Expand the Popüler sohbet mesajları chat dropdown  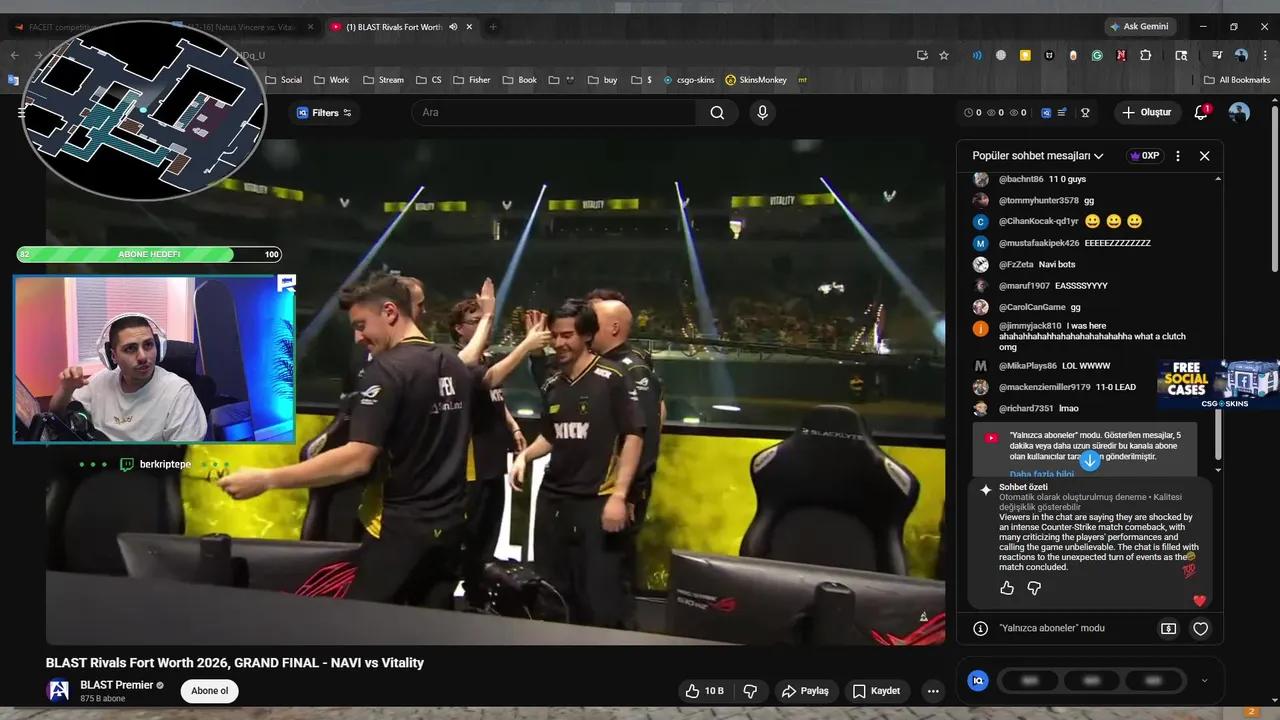pyautogui.click(x=1038, y=156)
